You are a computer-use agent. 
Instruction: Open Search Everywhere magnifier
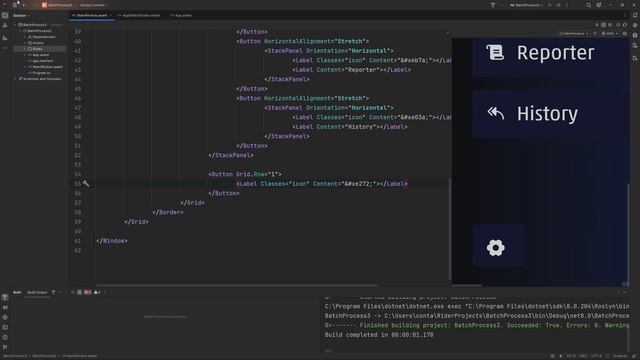(x=589, y=5)
